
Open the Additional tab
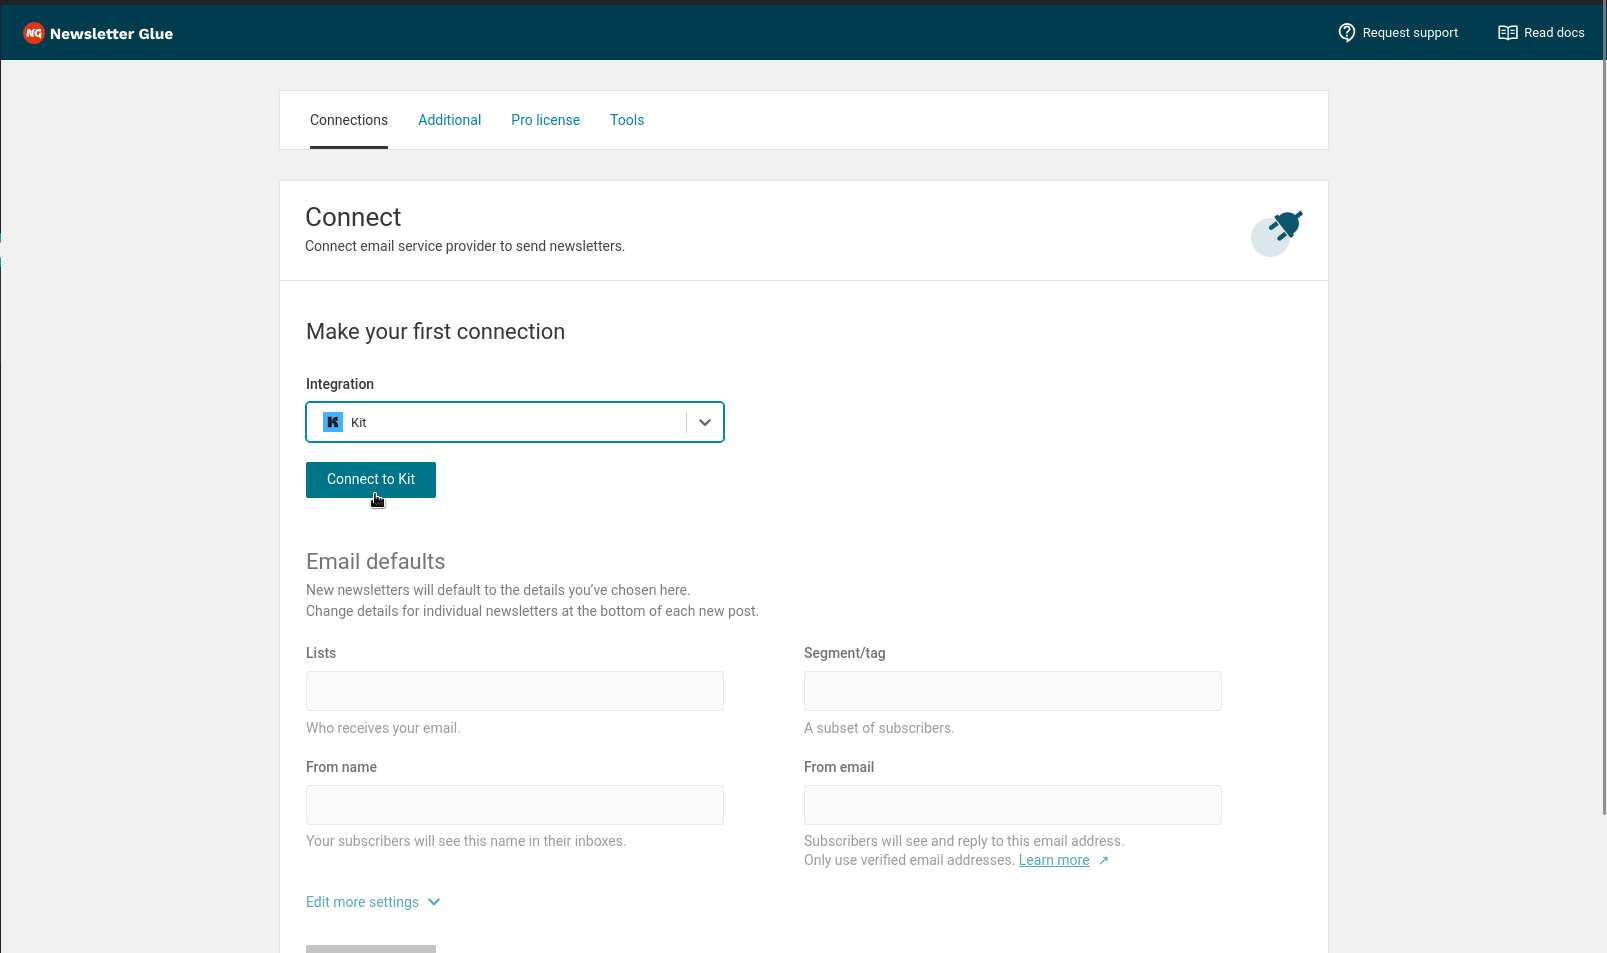click(x=449, y=120)
